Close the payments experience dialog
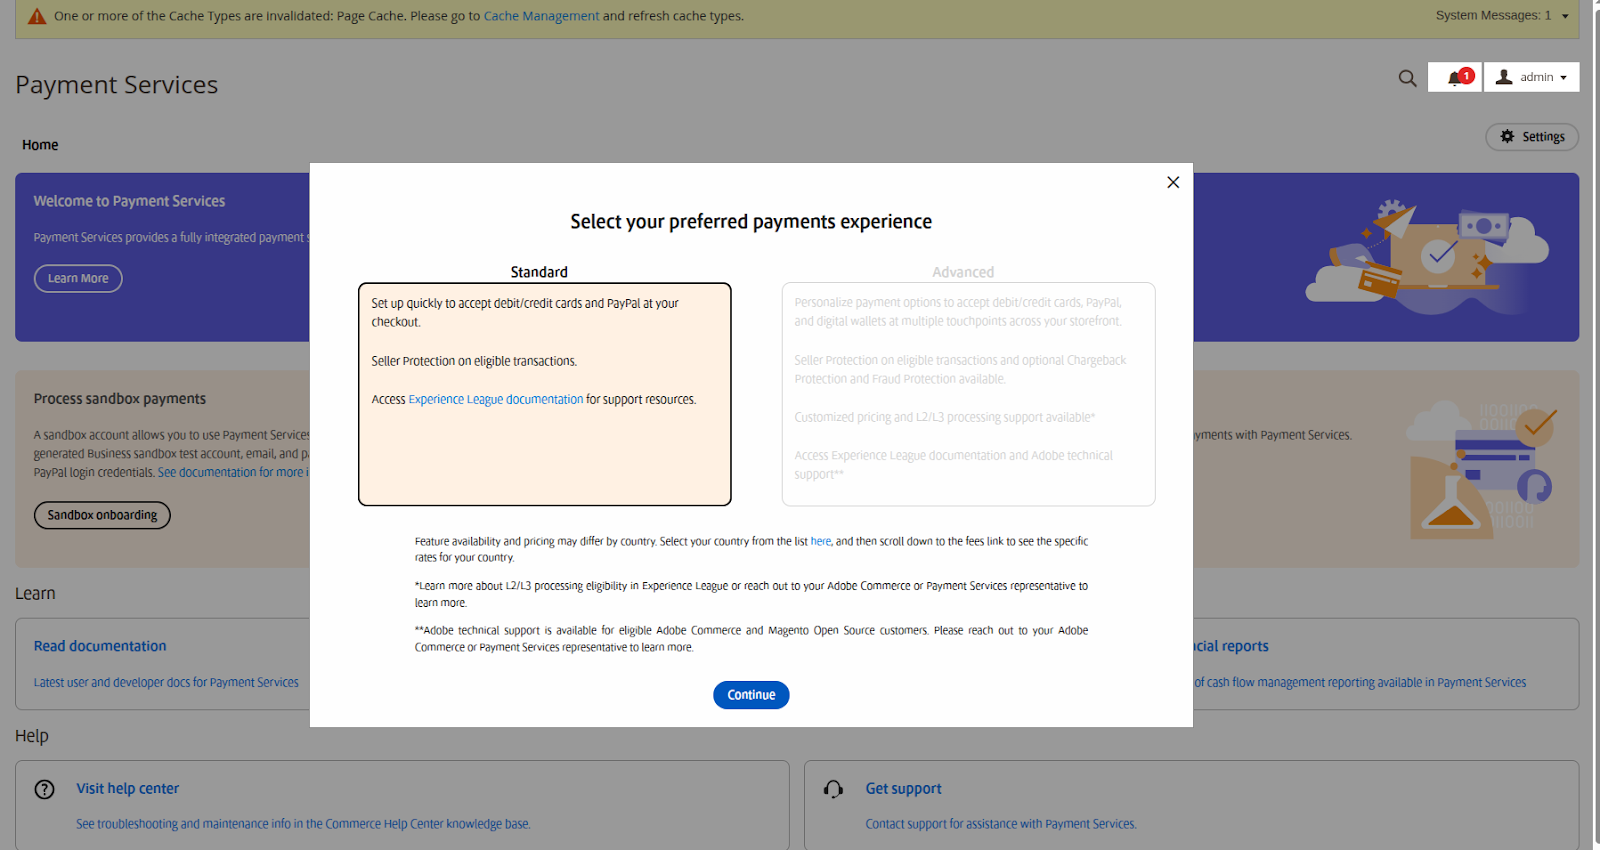Screen dimensions: 1600x850 pos(1173,182)
